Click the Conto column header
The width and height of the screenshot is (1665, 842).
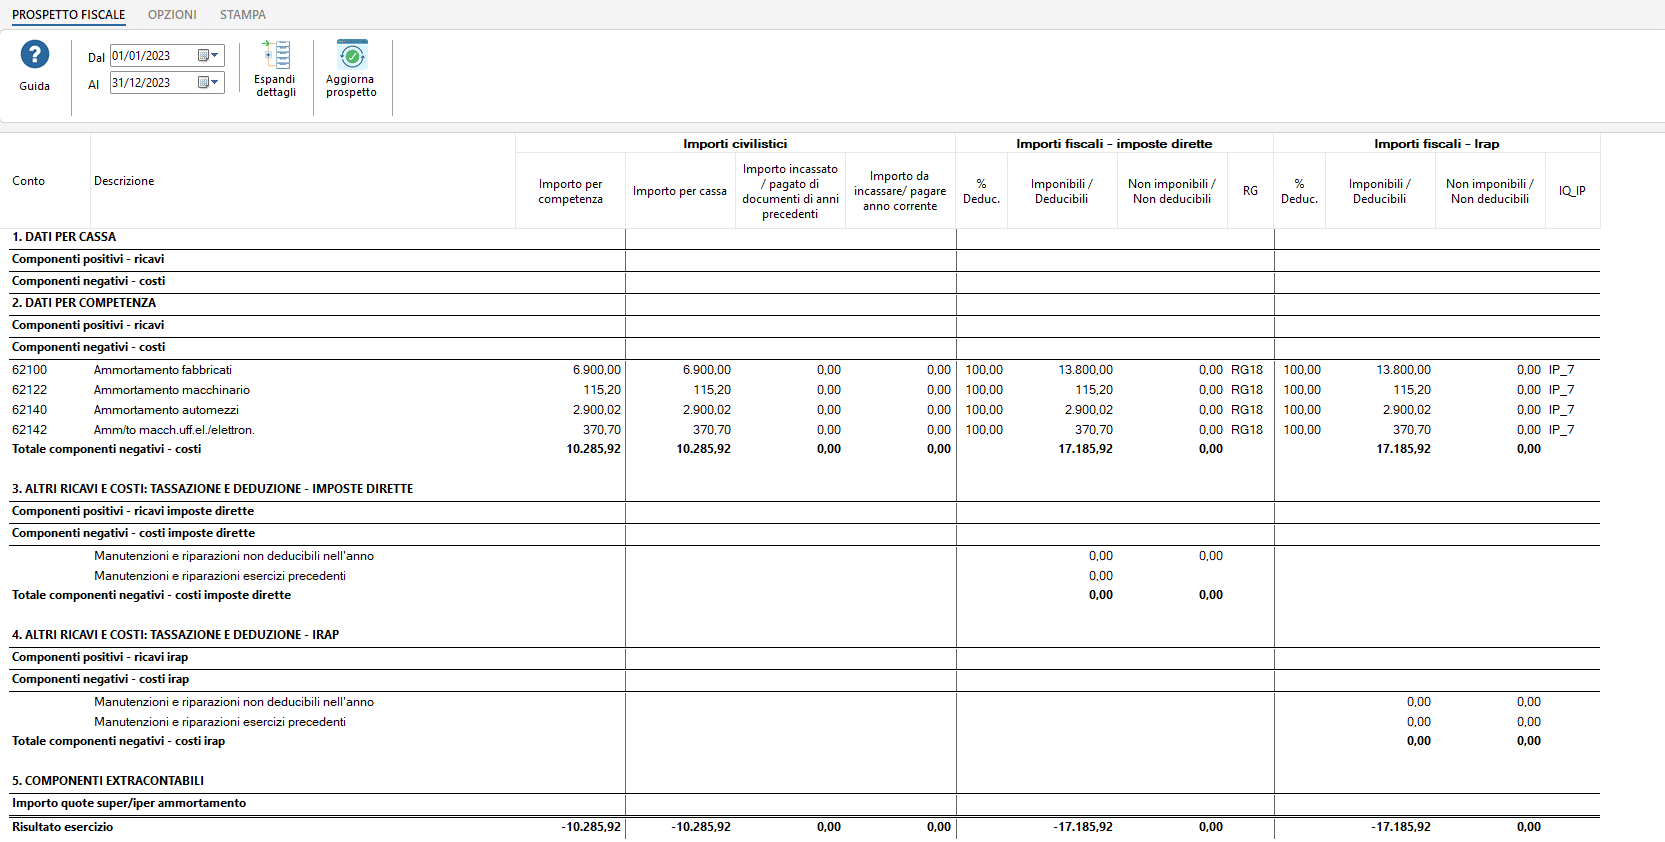tap(29, 181)
